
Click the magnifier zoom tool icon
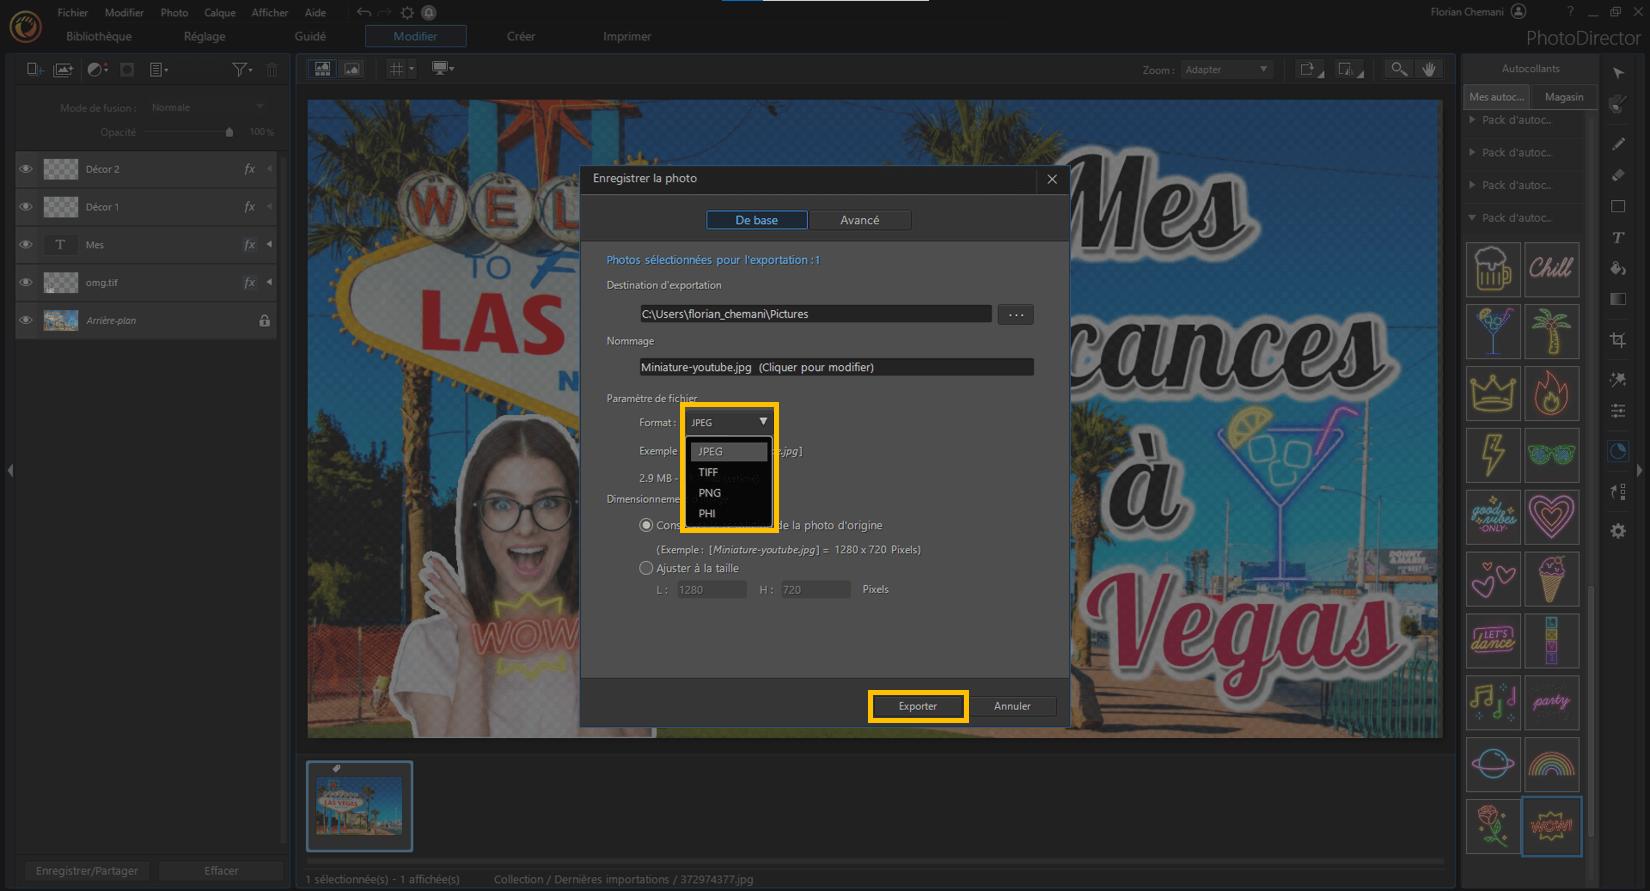(x=1398, y=69)
